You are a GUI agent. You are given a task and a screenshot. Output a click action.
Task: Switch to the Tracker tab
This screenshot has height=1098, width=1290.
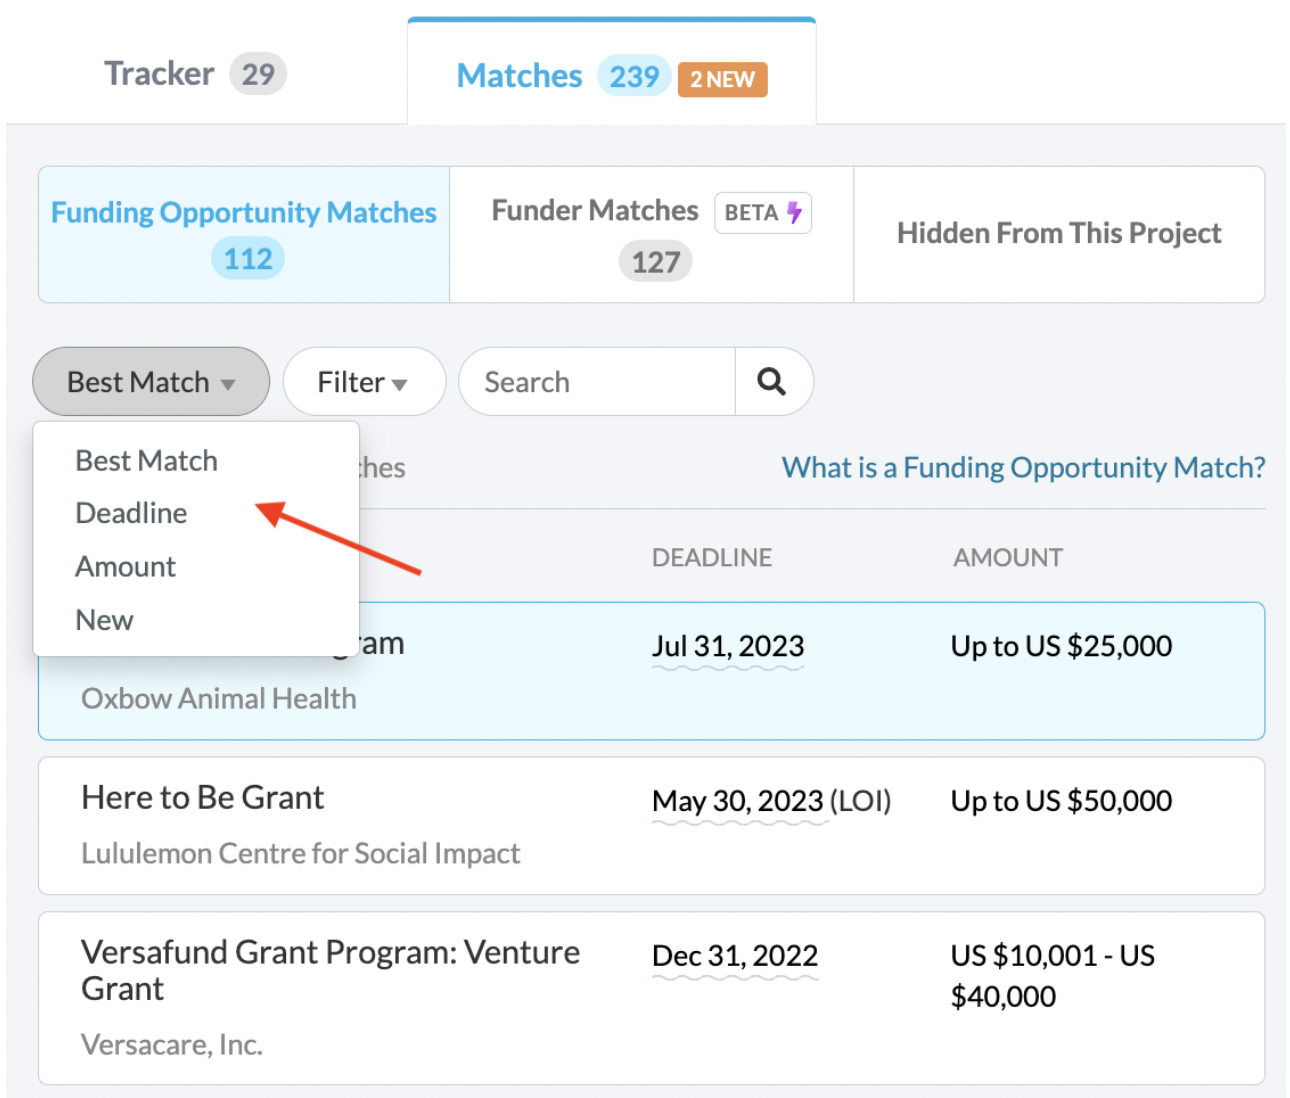[160, 73]
